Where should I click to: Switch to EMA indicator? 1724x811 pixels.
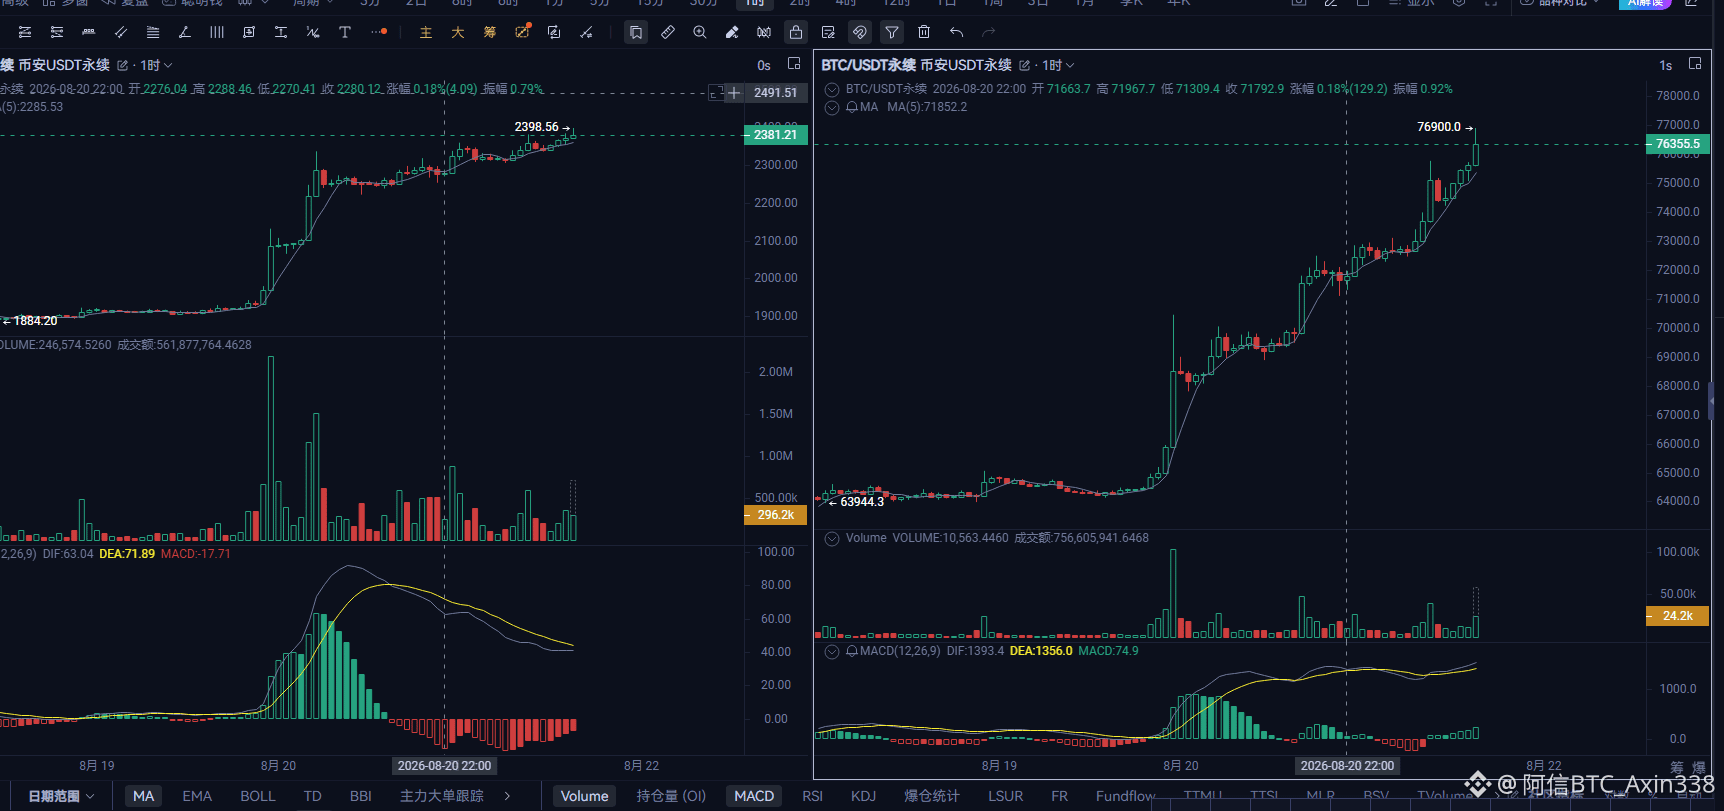(x=197, y=796)
